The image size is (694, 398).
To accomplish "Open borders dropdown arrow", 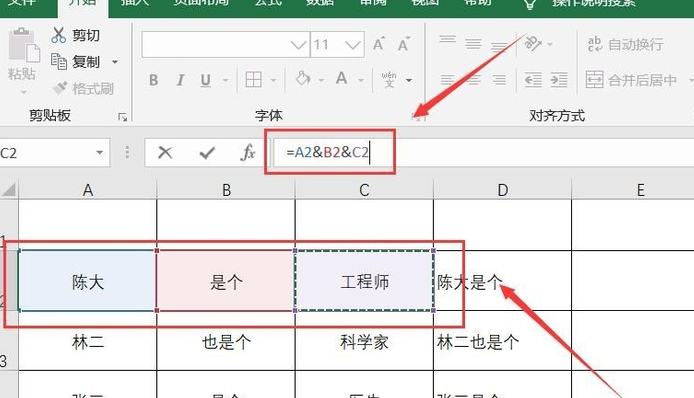I will (x=274, y=81).
